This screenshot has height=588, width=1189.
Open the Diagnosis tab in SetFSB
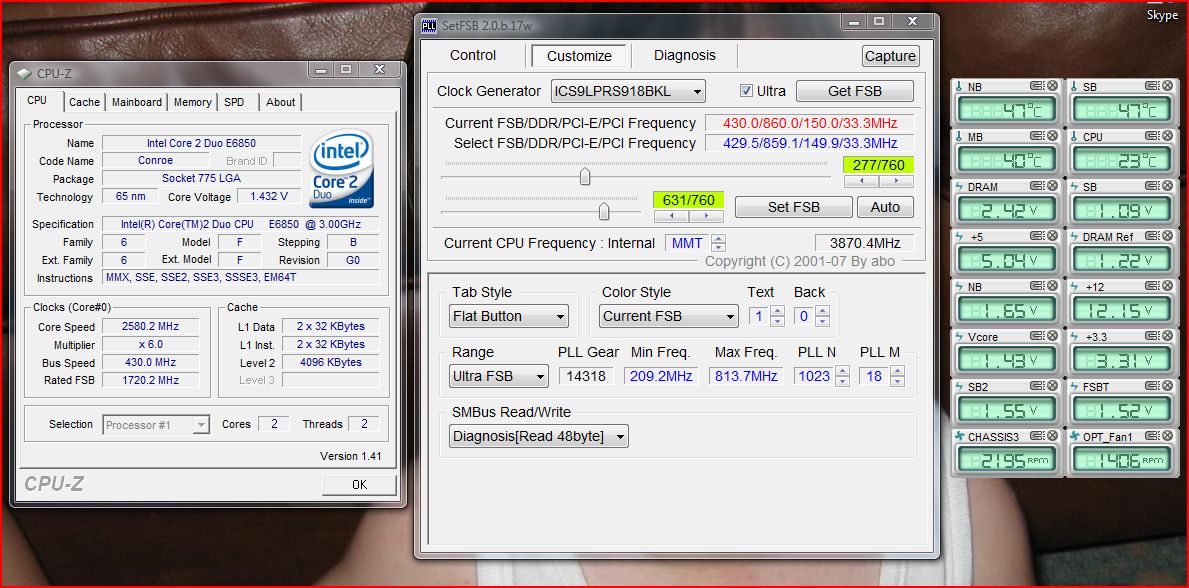pos(685,55)
